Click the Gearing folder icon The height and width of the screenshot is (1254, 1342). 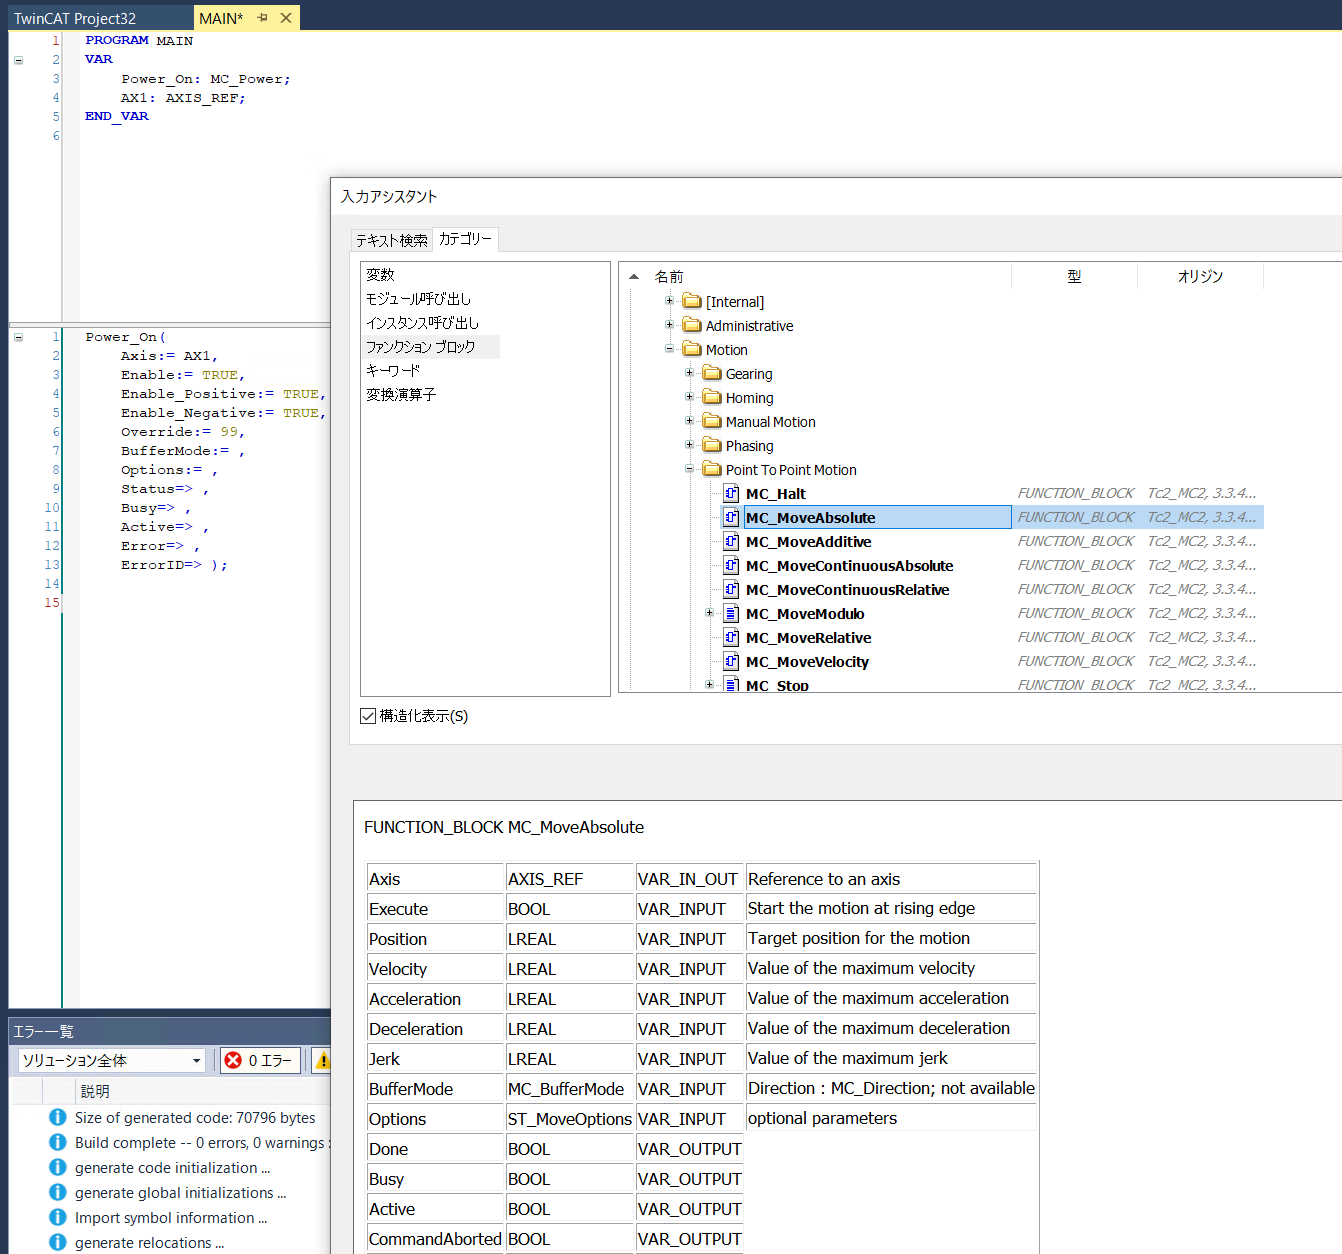click(712, 373)
